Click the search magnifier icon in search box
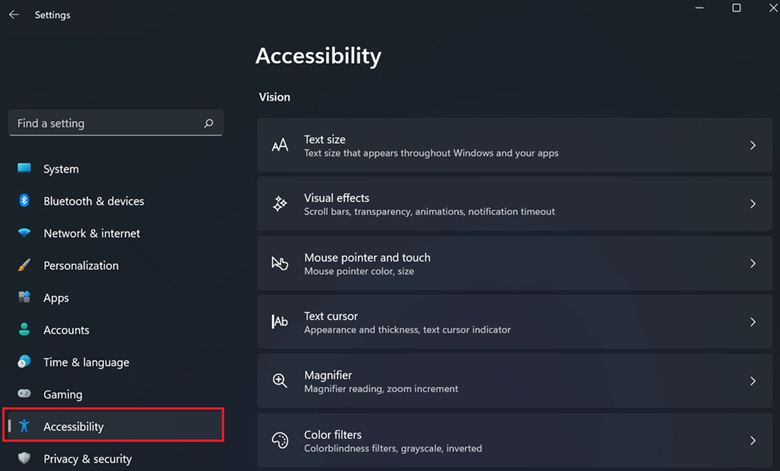 (x=208, y=124)
